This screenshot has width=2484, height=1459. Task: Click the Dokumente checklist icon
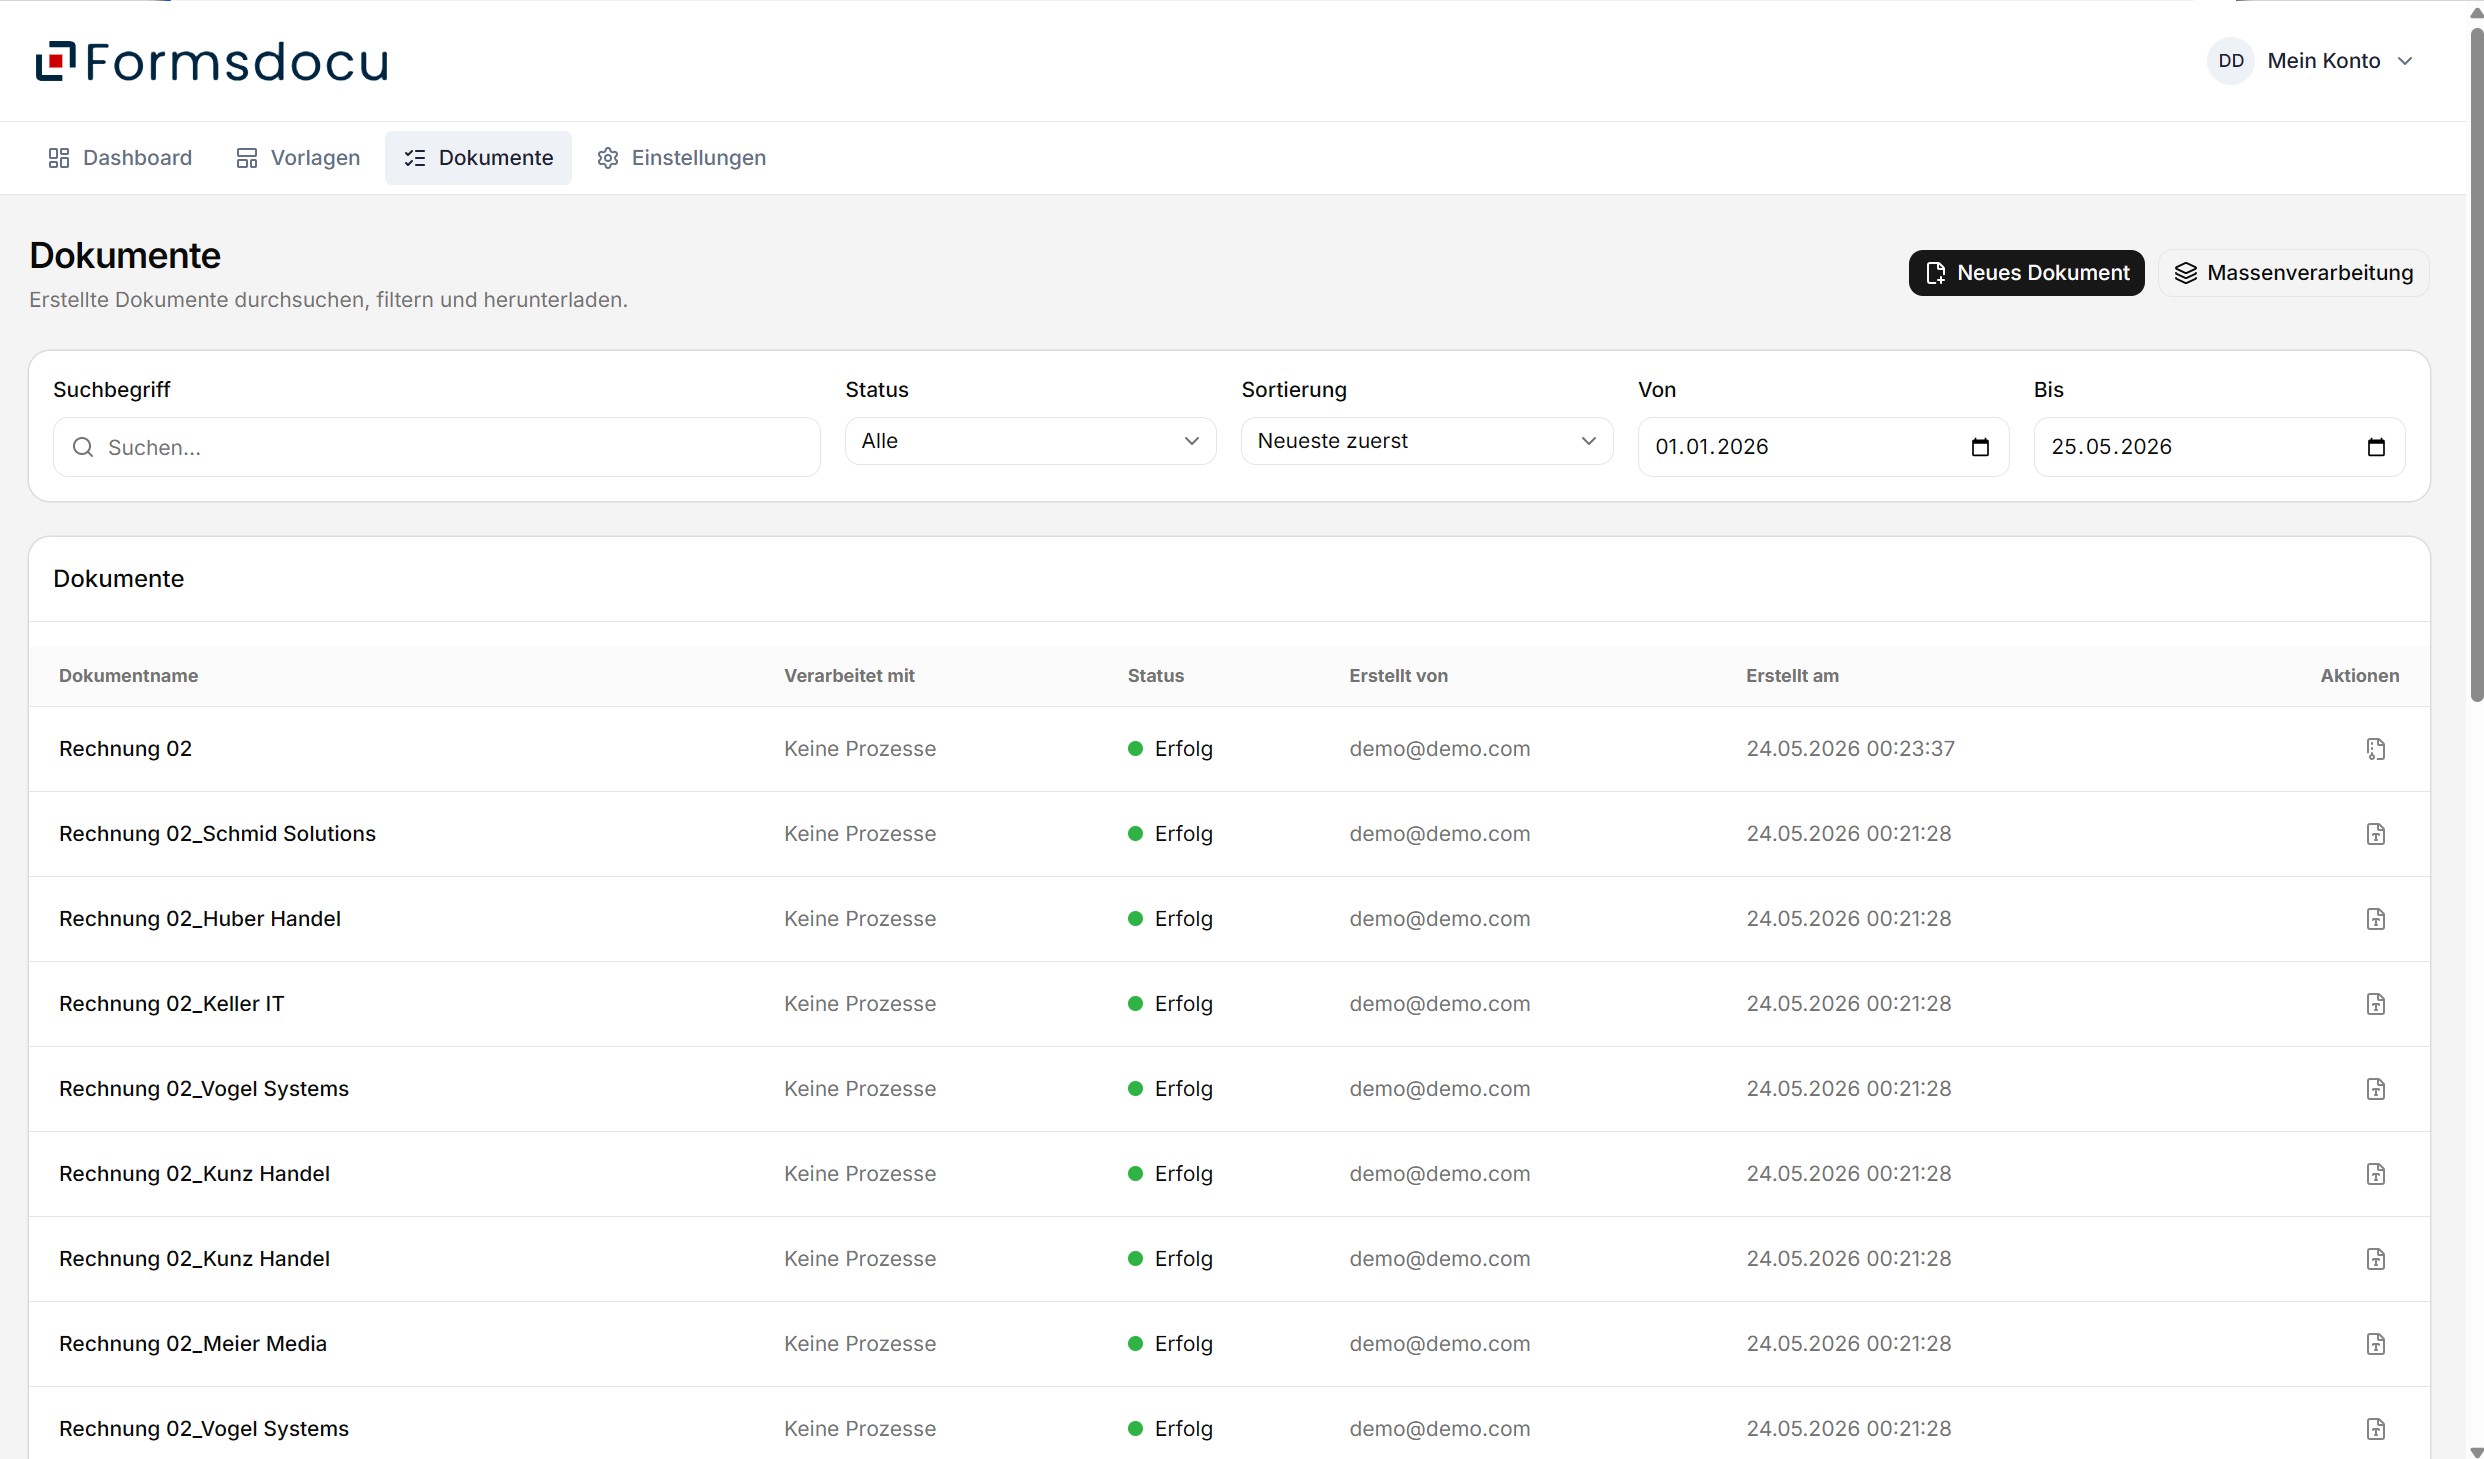point(414,158)
